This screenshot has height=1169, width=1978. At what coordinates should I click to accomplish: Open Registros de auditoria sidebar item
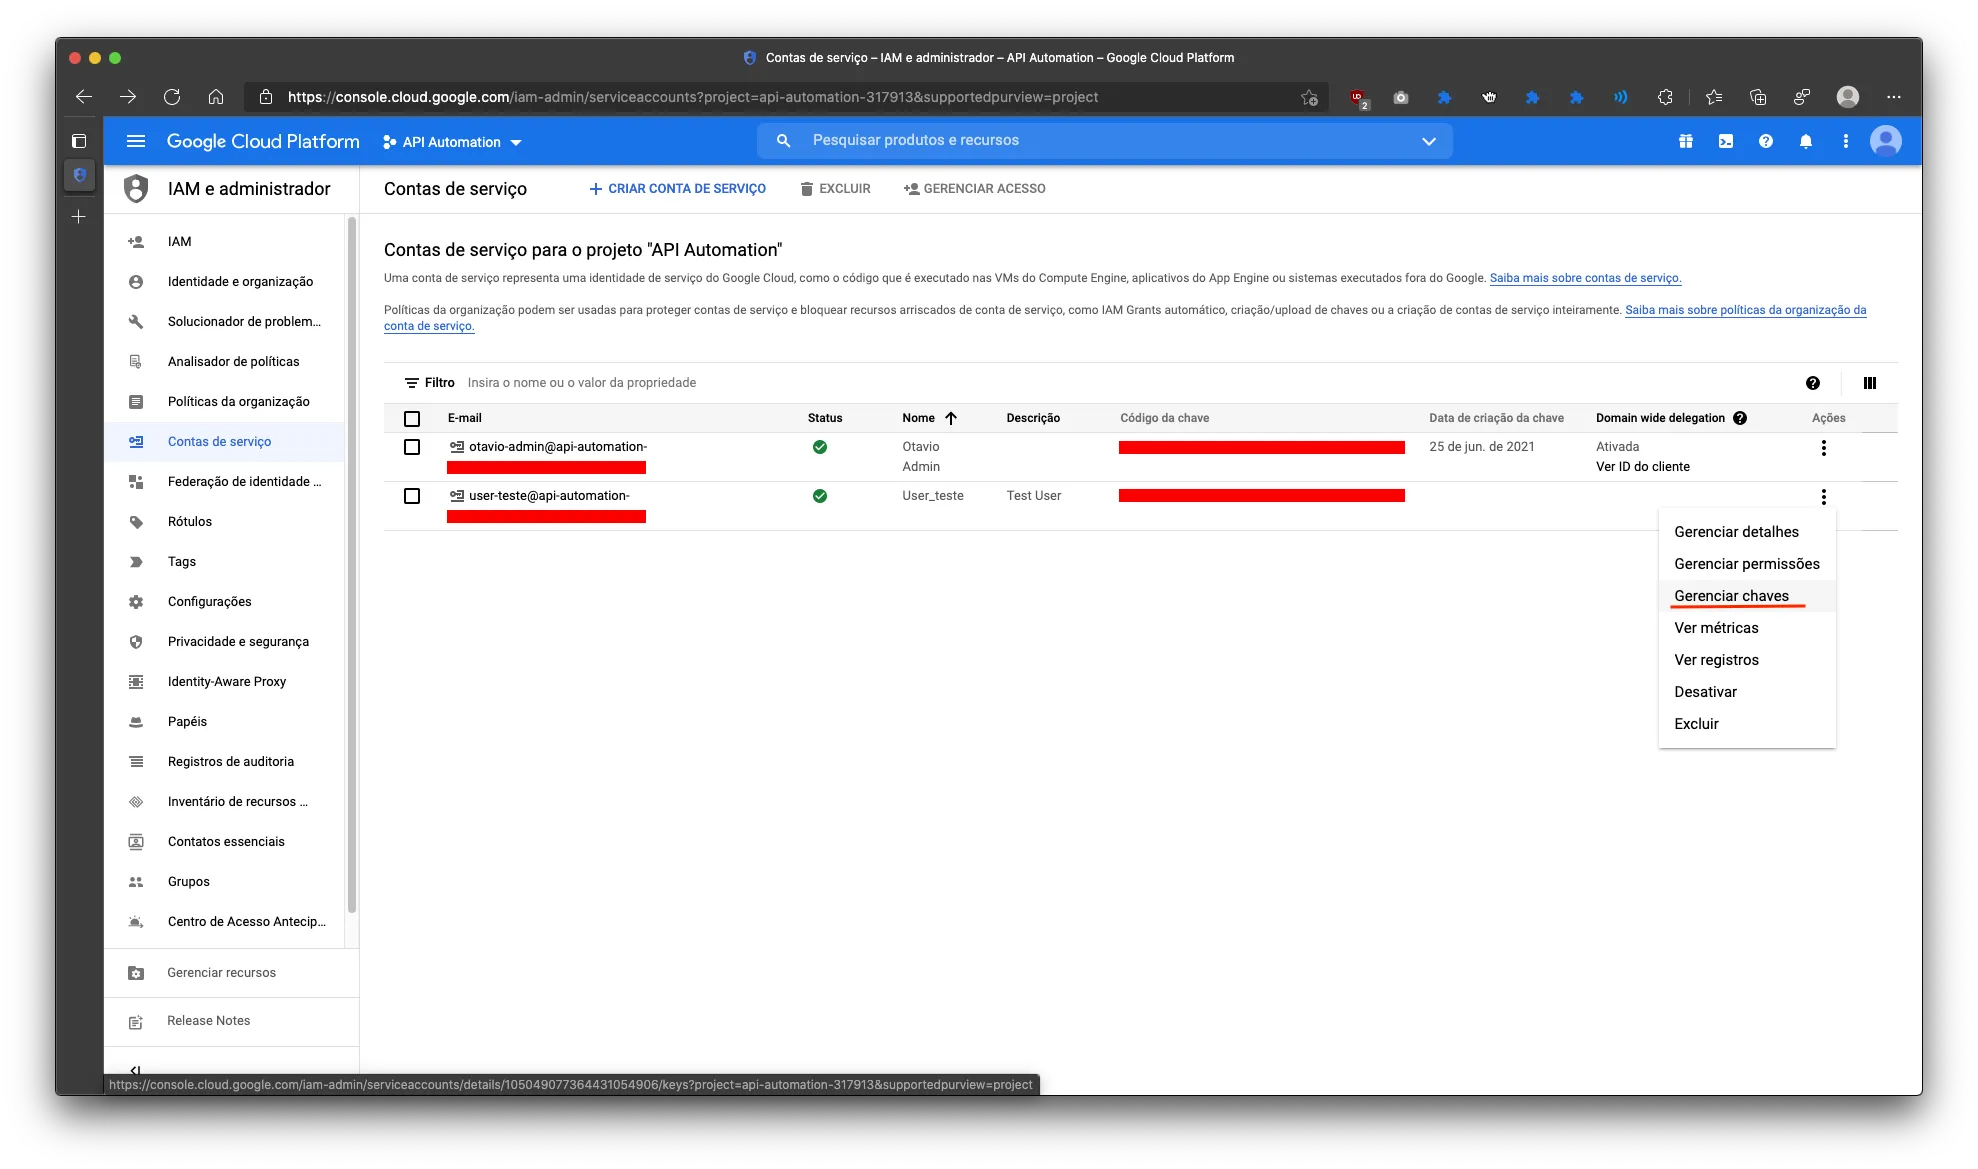tap(225, 762)
